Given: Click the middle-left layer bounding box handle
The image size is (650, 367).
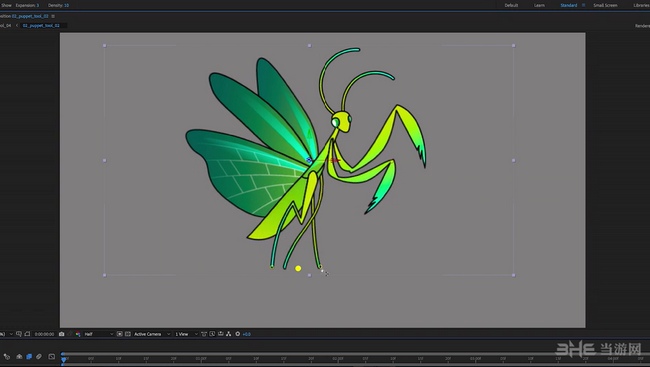Looking at the screenshot, I should [x=104, y=160].
